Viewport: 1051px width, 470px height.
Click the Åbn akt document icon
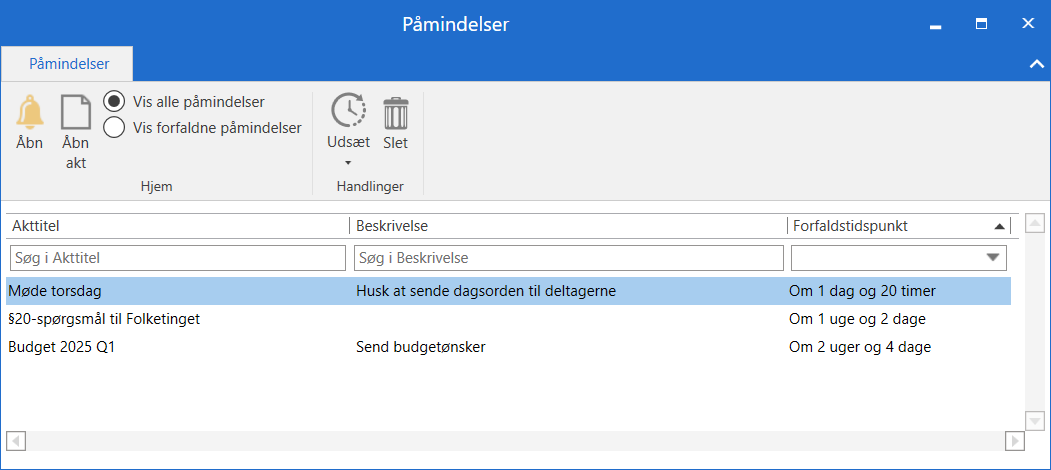pyautogui.click(x=76, y=113)
